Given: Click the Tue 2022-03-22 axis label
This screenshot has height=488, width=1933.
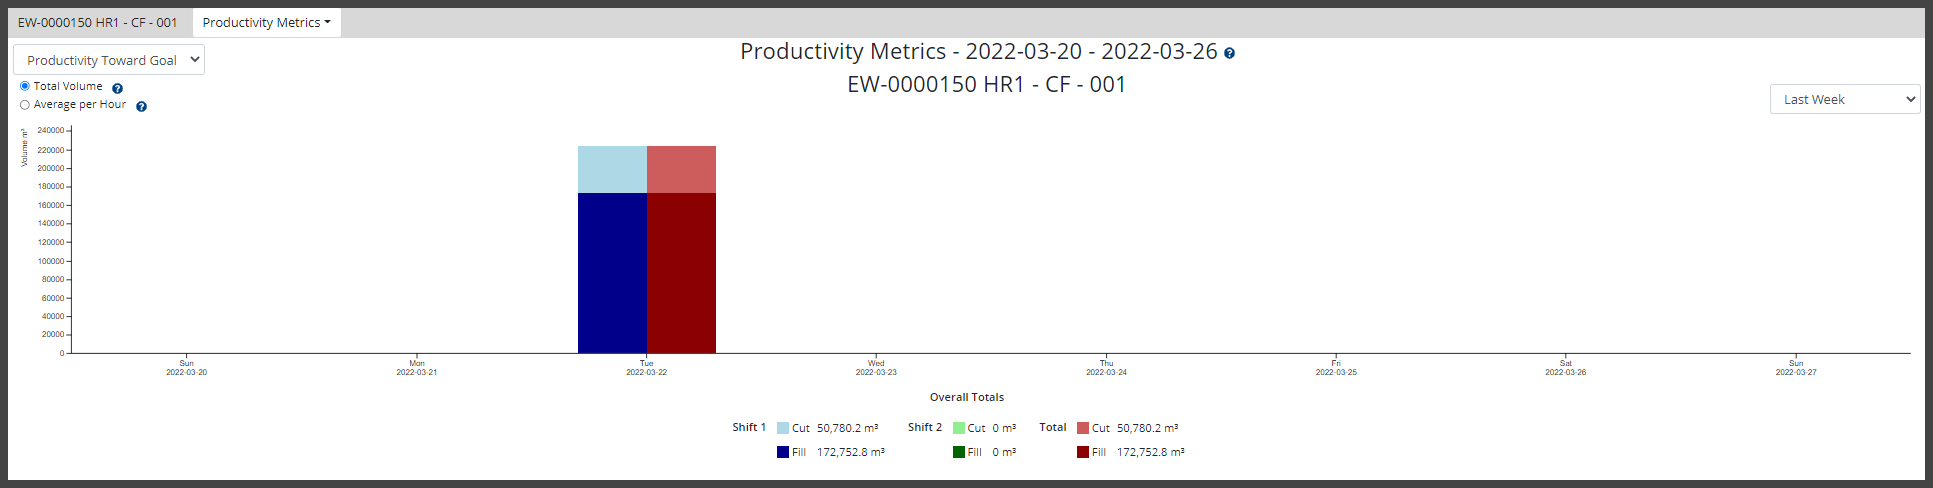Looking at the screenshot, I should 646,368.
